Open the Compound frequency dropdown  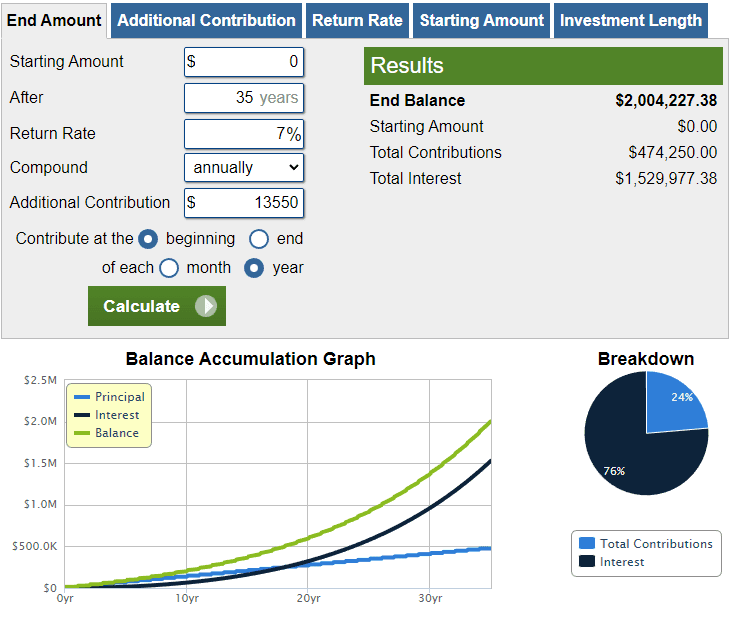coord(244,167)
